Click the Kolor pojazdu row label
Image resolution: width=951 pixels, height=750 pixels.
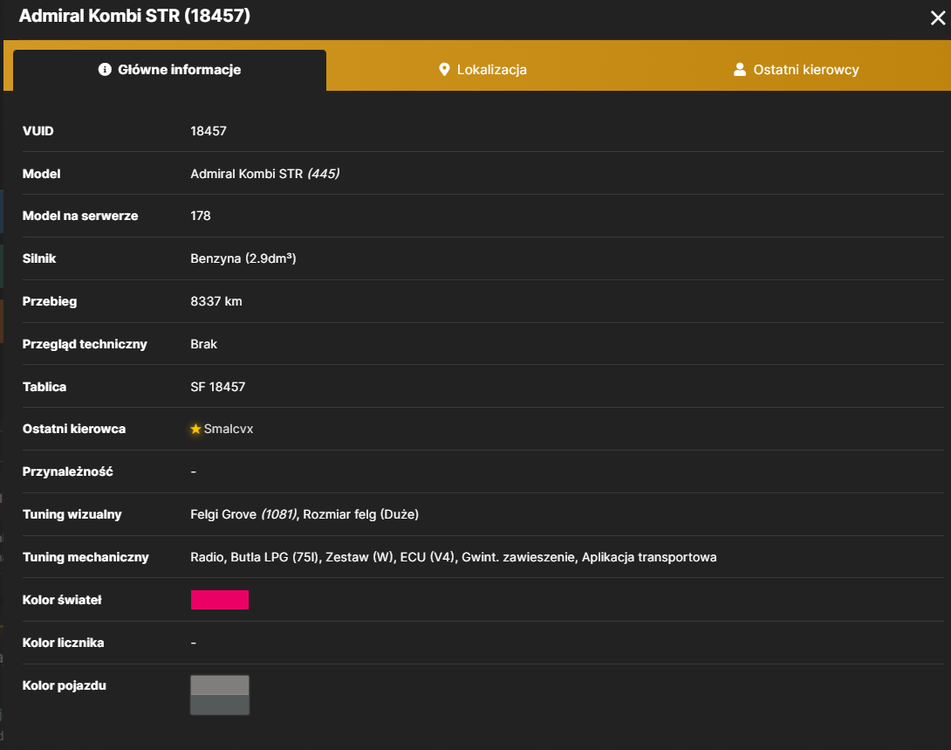pyautogui.click(x=64, y=686)
